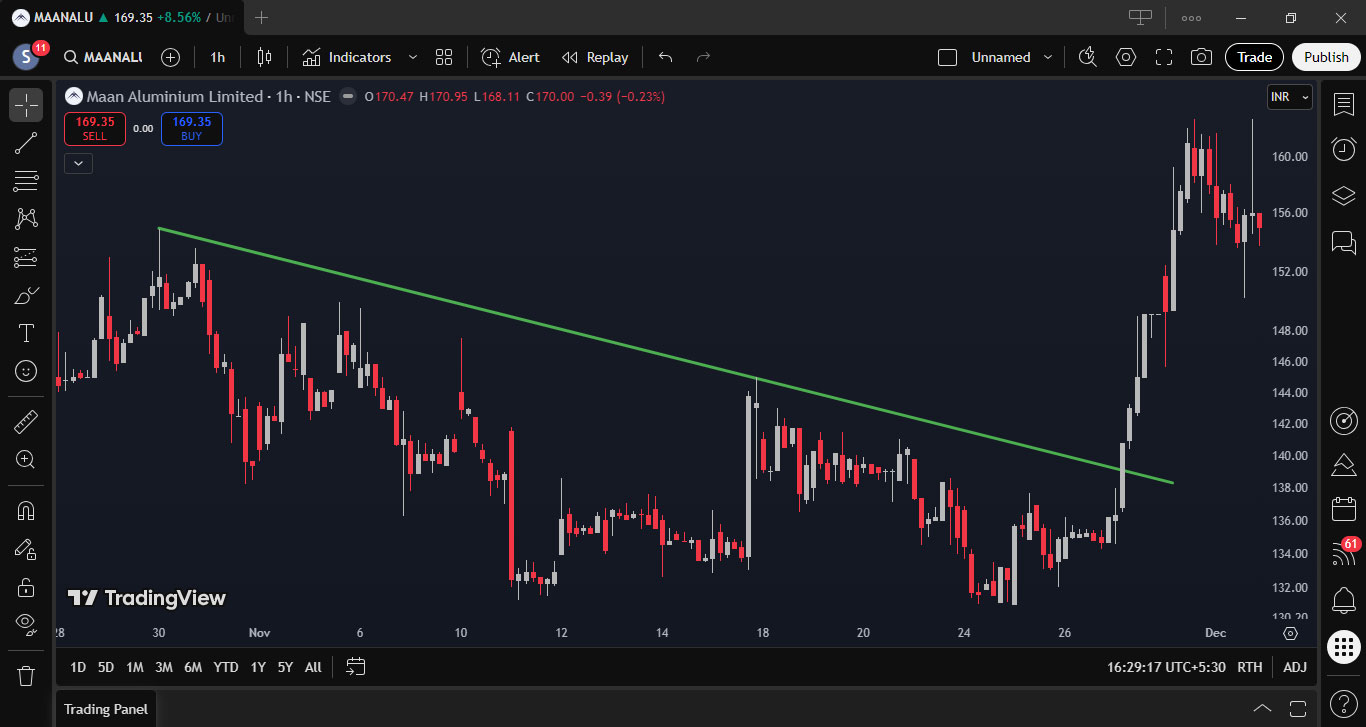Click the blue 169.35 BUY button

tap(192, 128)
